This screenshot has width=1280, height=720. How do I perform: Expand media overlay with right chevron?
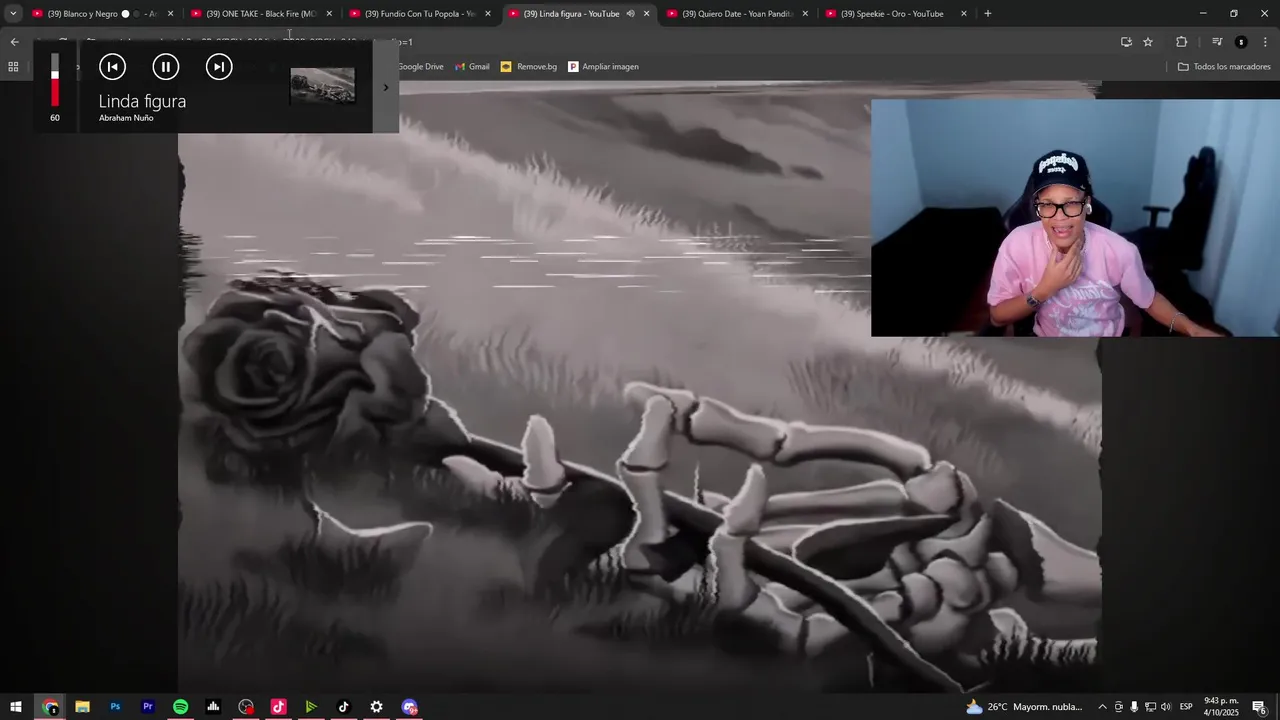[x=386, y=87]
